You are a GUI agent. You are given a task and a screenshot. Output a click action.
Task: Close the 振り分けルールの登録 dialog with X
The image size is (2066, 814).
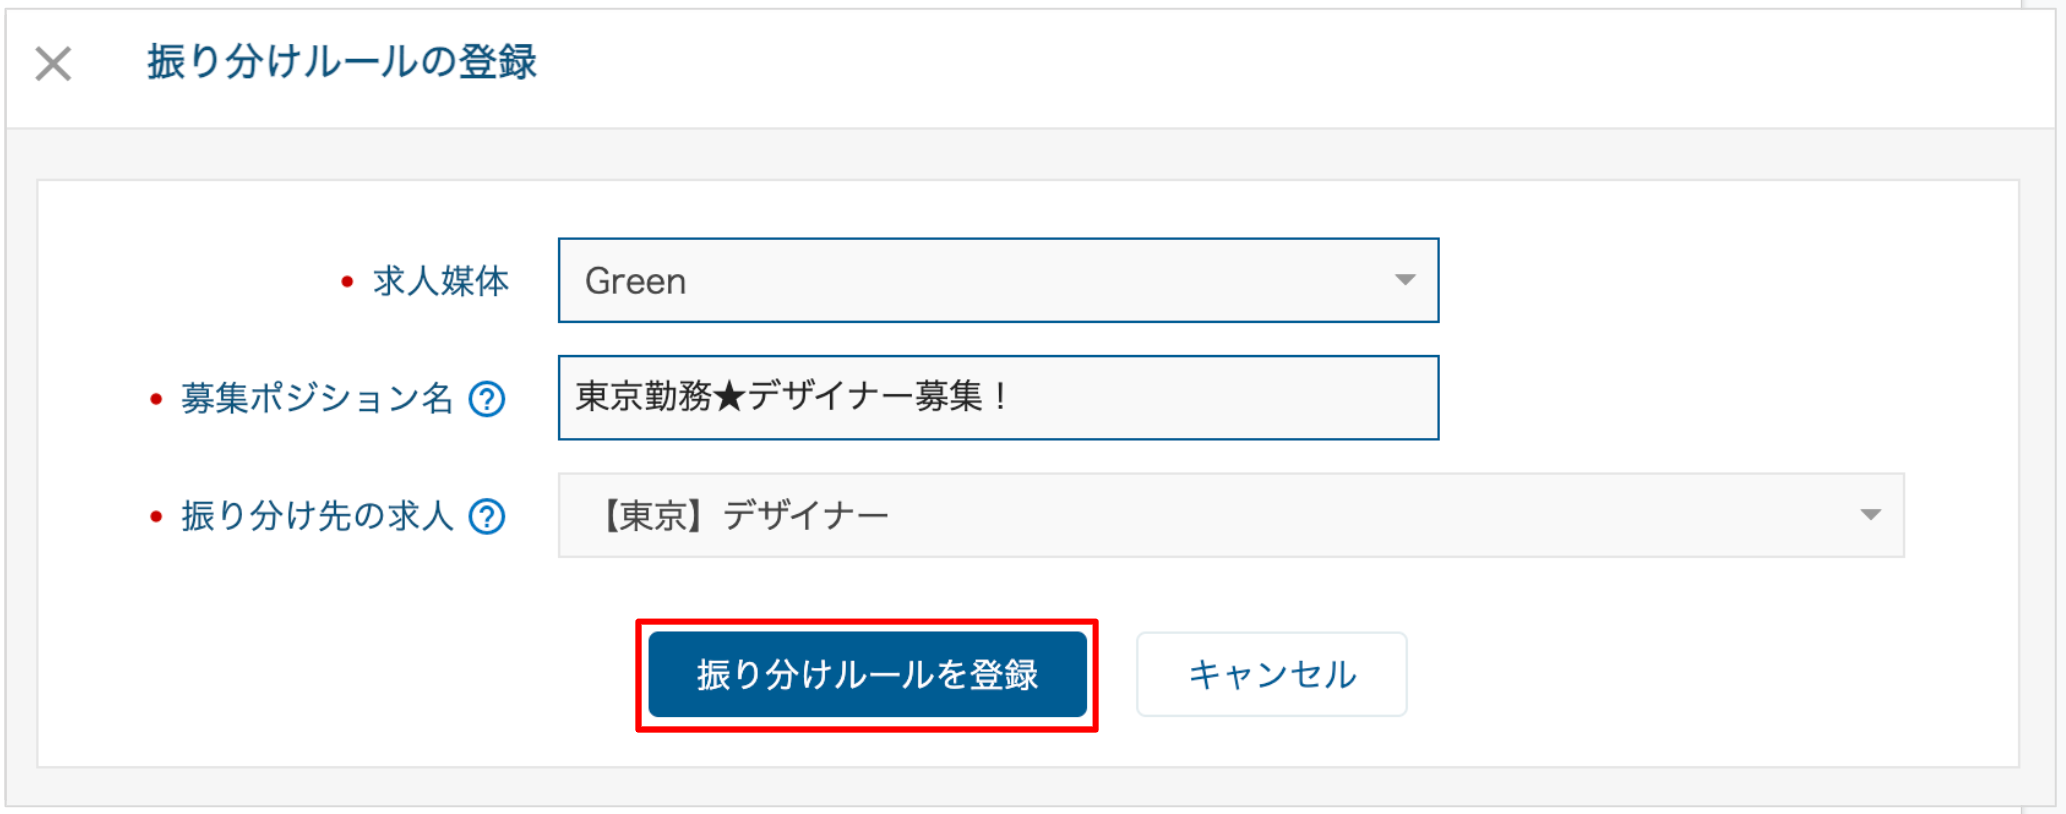coord(53,64)
